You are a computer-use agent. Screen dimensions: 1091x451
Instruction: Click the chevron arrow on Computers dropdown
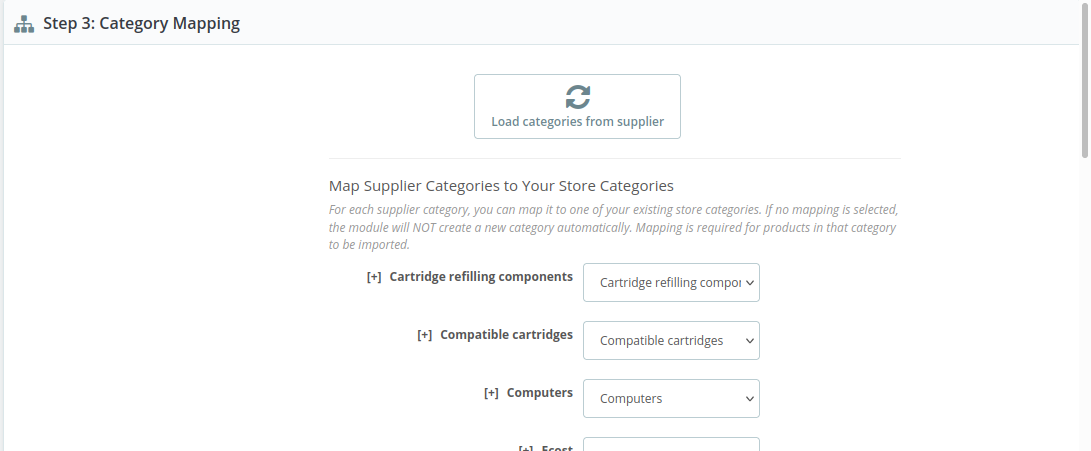pos(750,399)
